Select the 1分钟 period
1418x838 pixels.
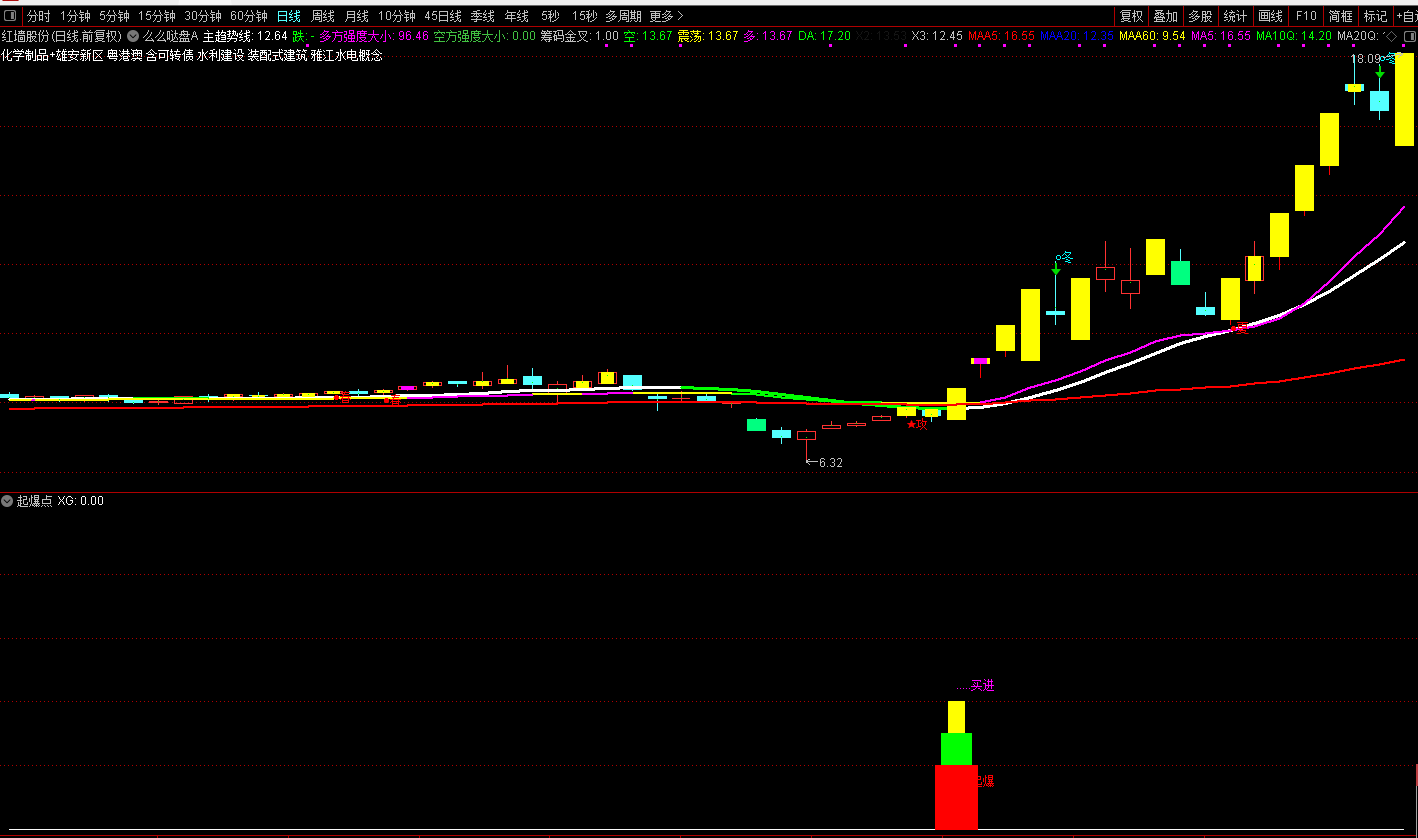point(75,16)
